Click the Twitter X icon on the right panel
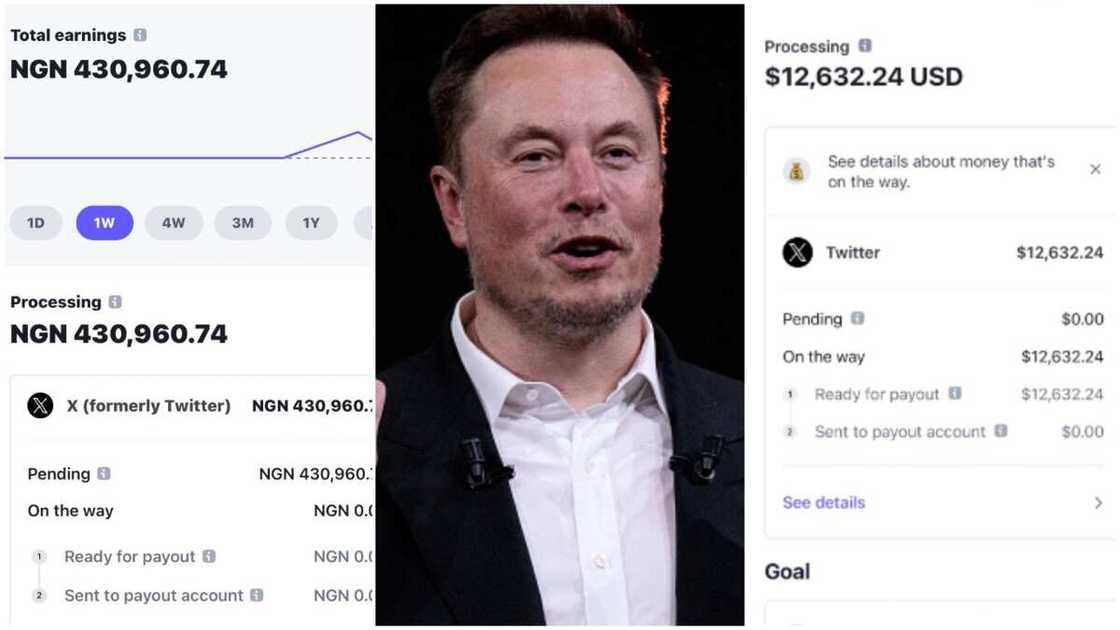 [797, 252]
